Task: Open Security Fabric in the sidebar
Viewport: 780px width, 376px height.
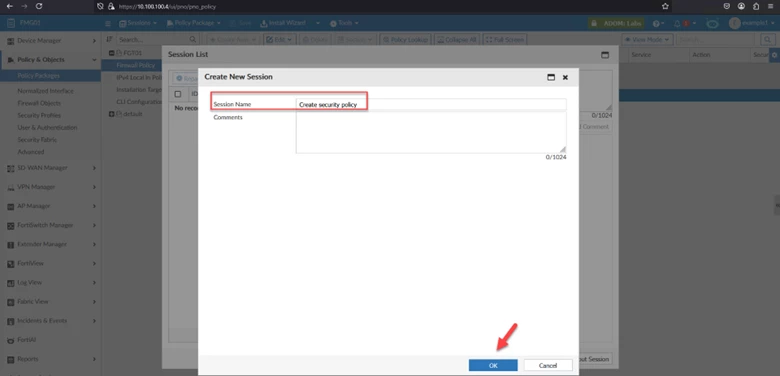Action: [37, 140]
